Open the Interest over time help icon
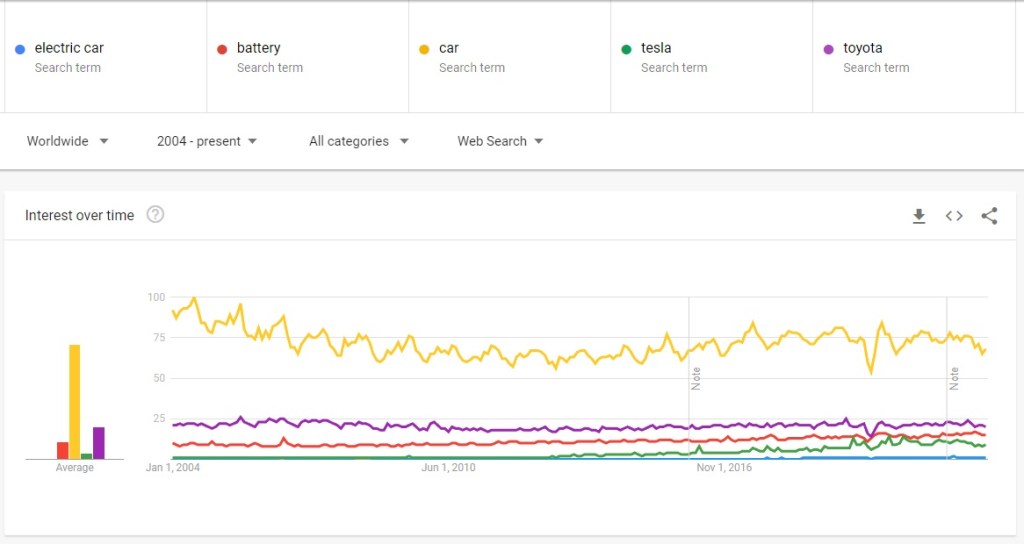This screenshot has width=1024, height=544. (x=155, y=214)
